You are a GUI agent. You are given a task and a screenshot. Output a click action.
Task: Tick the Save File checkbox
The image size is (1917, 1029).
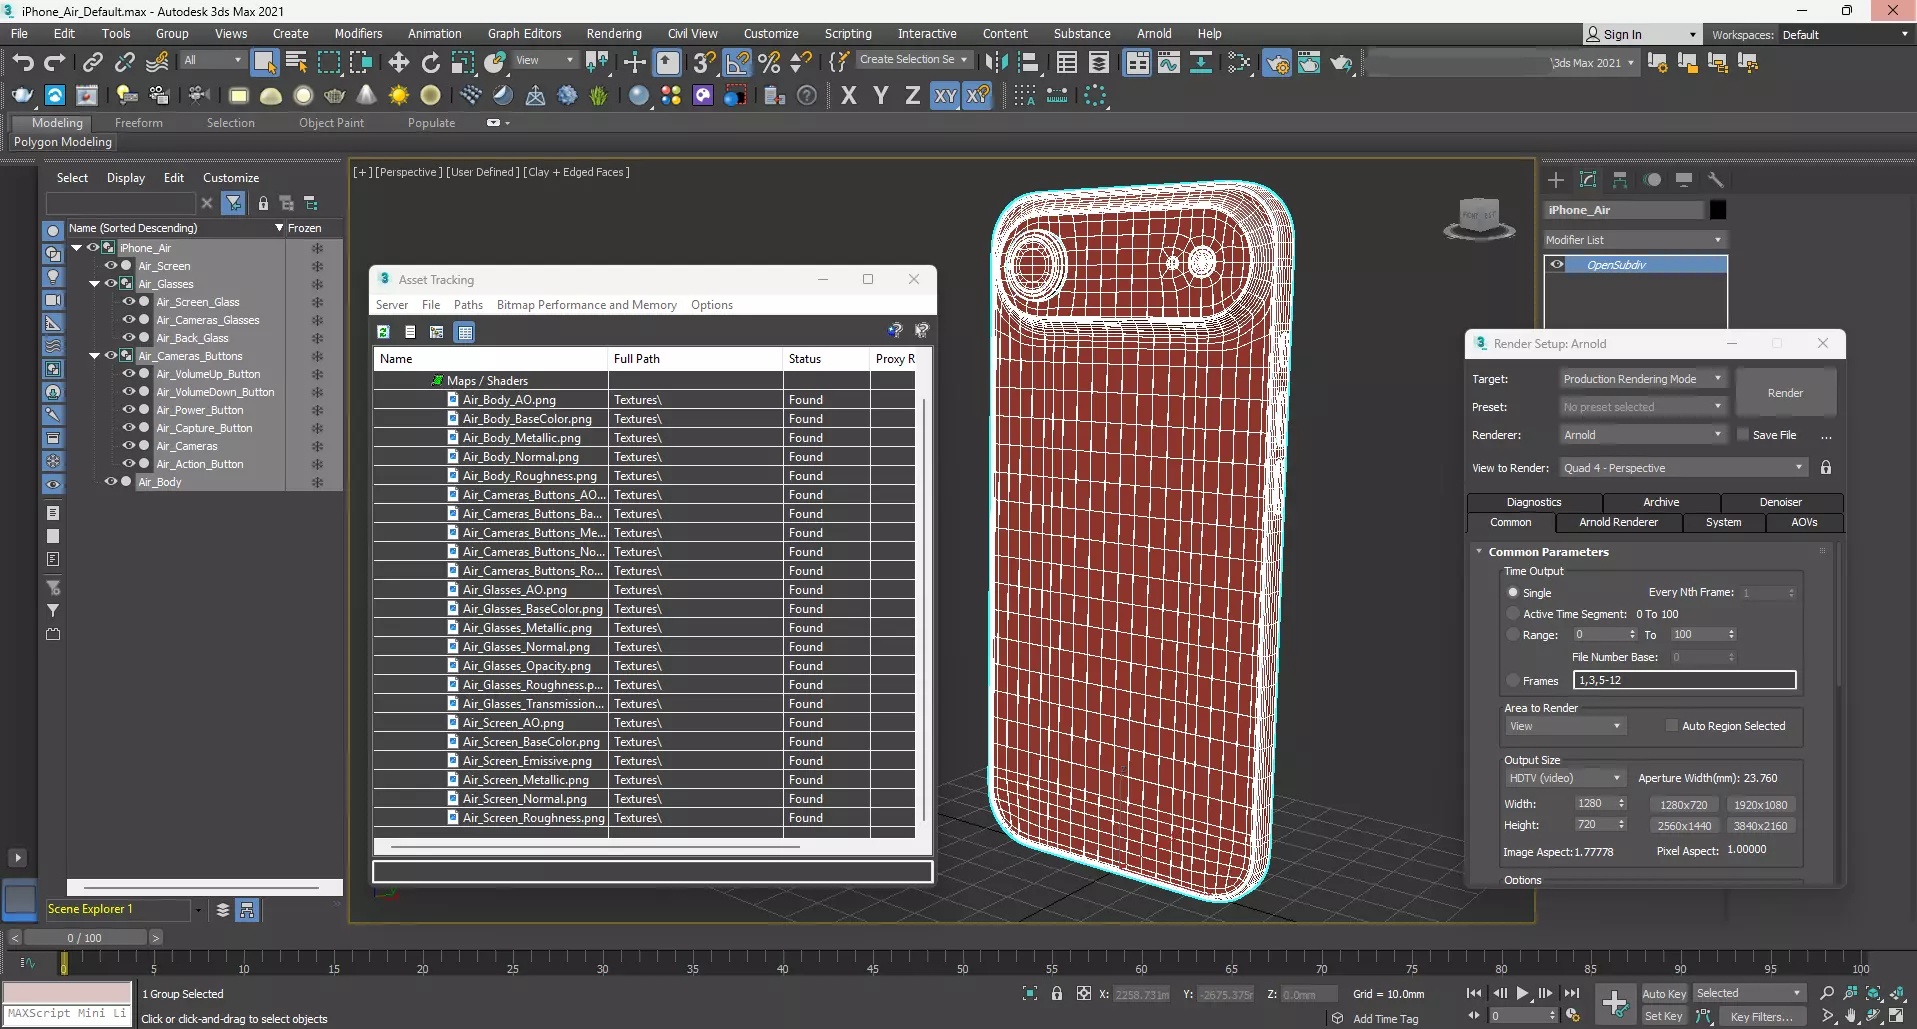[x=1743, y=435]
